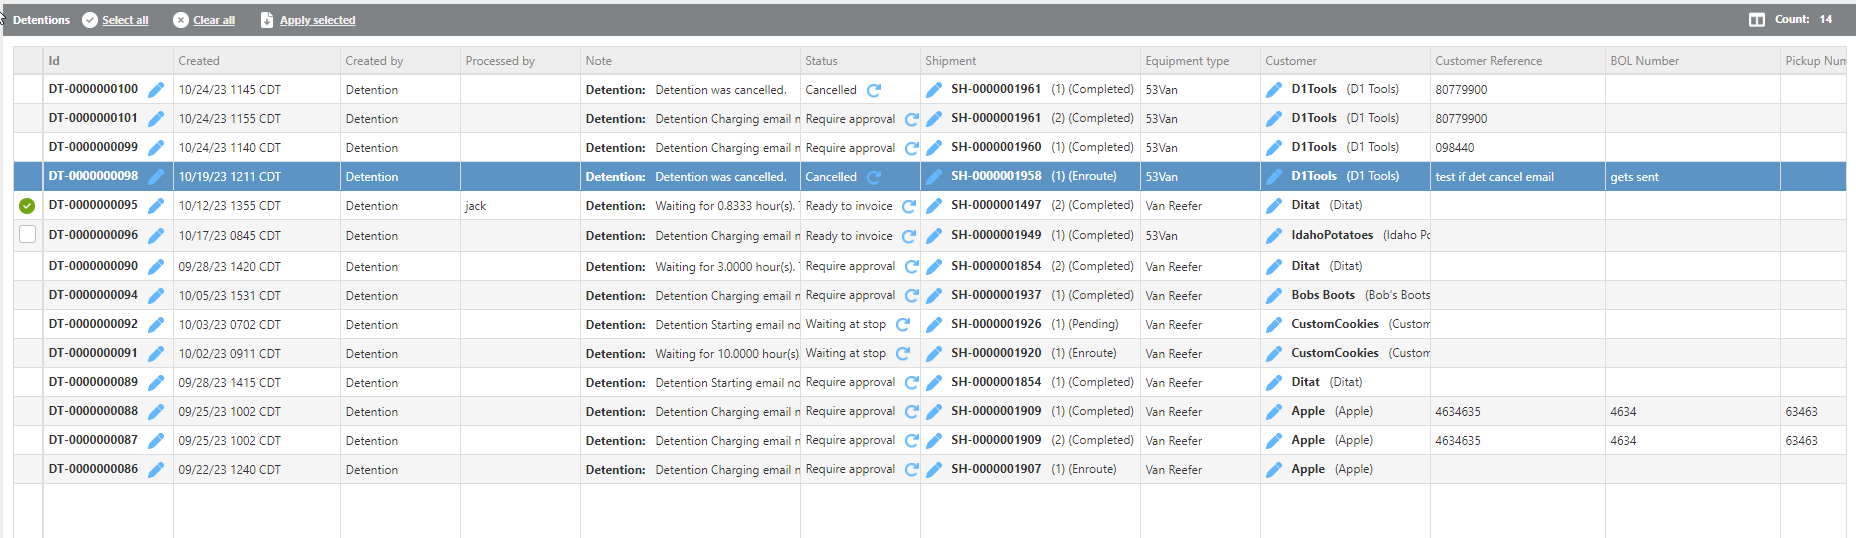Click column layout icon next to Count

click(x=1756, y=20)
